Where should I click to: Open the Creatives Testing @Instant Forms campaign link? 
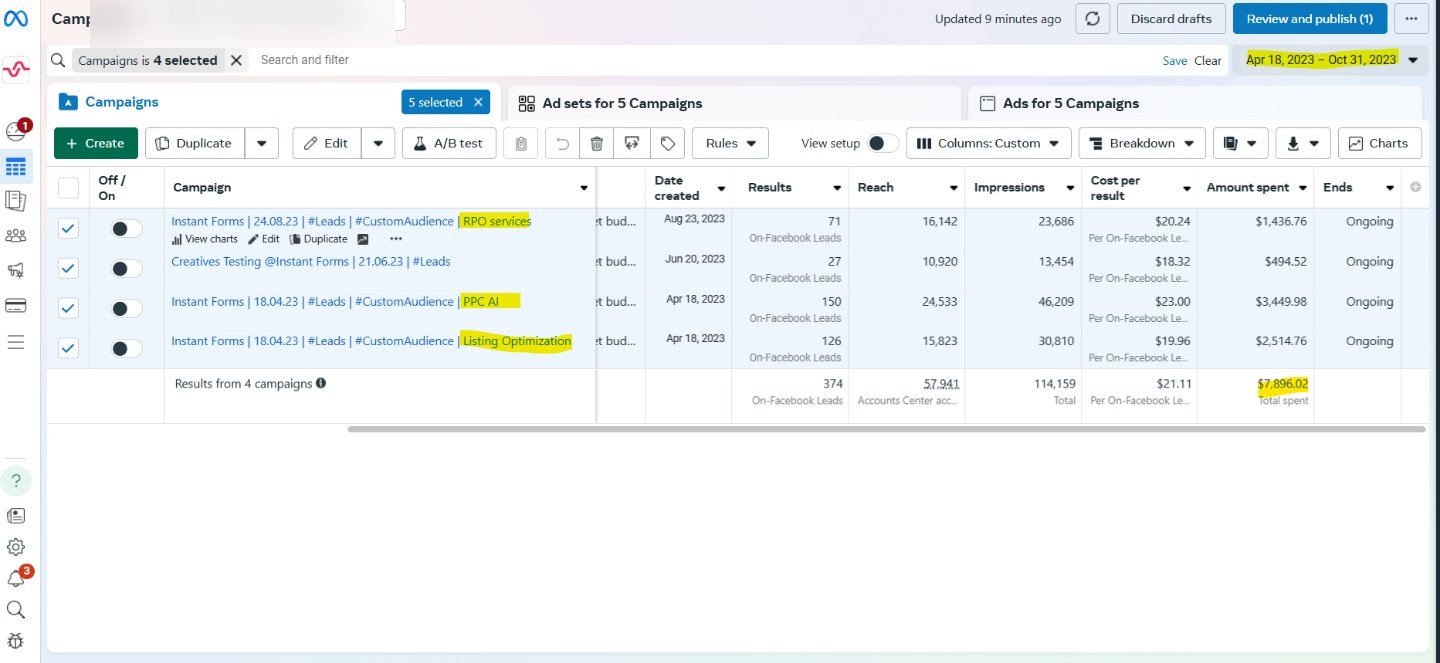point(311,261)
